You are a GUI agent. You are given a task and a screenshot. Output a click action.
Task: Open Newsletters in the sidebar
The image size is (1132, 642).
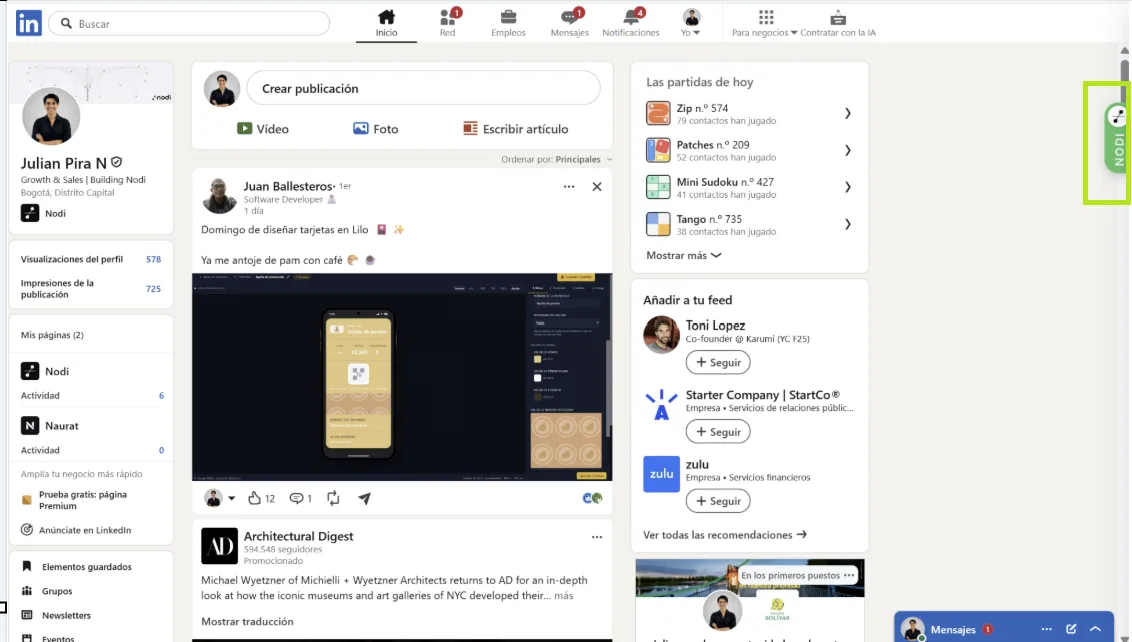[56, 615]
